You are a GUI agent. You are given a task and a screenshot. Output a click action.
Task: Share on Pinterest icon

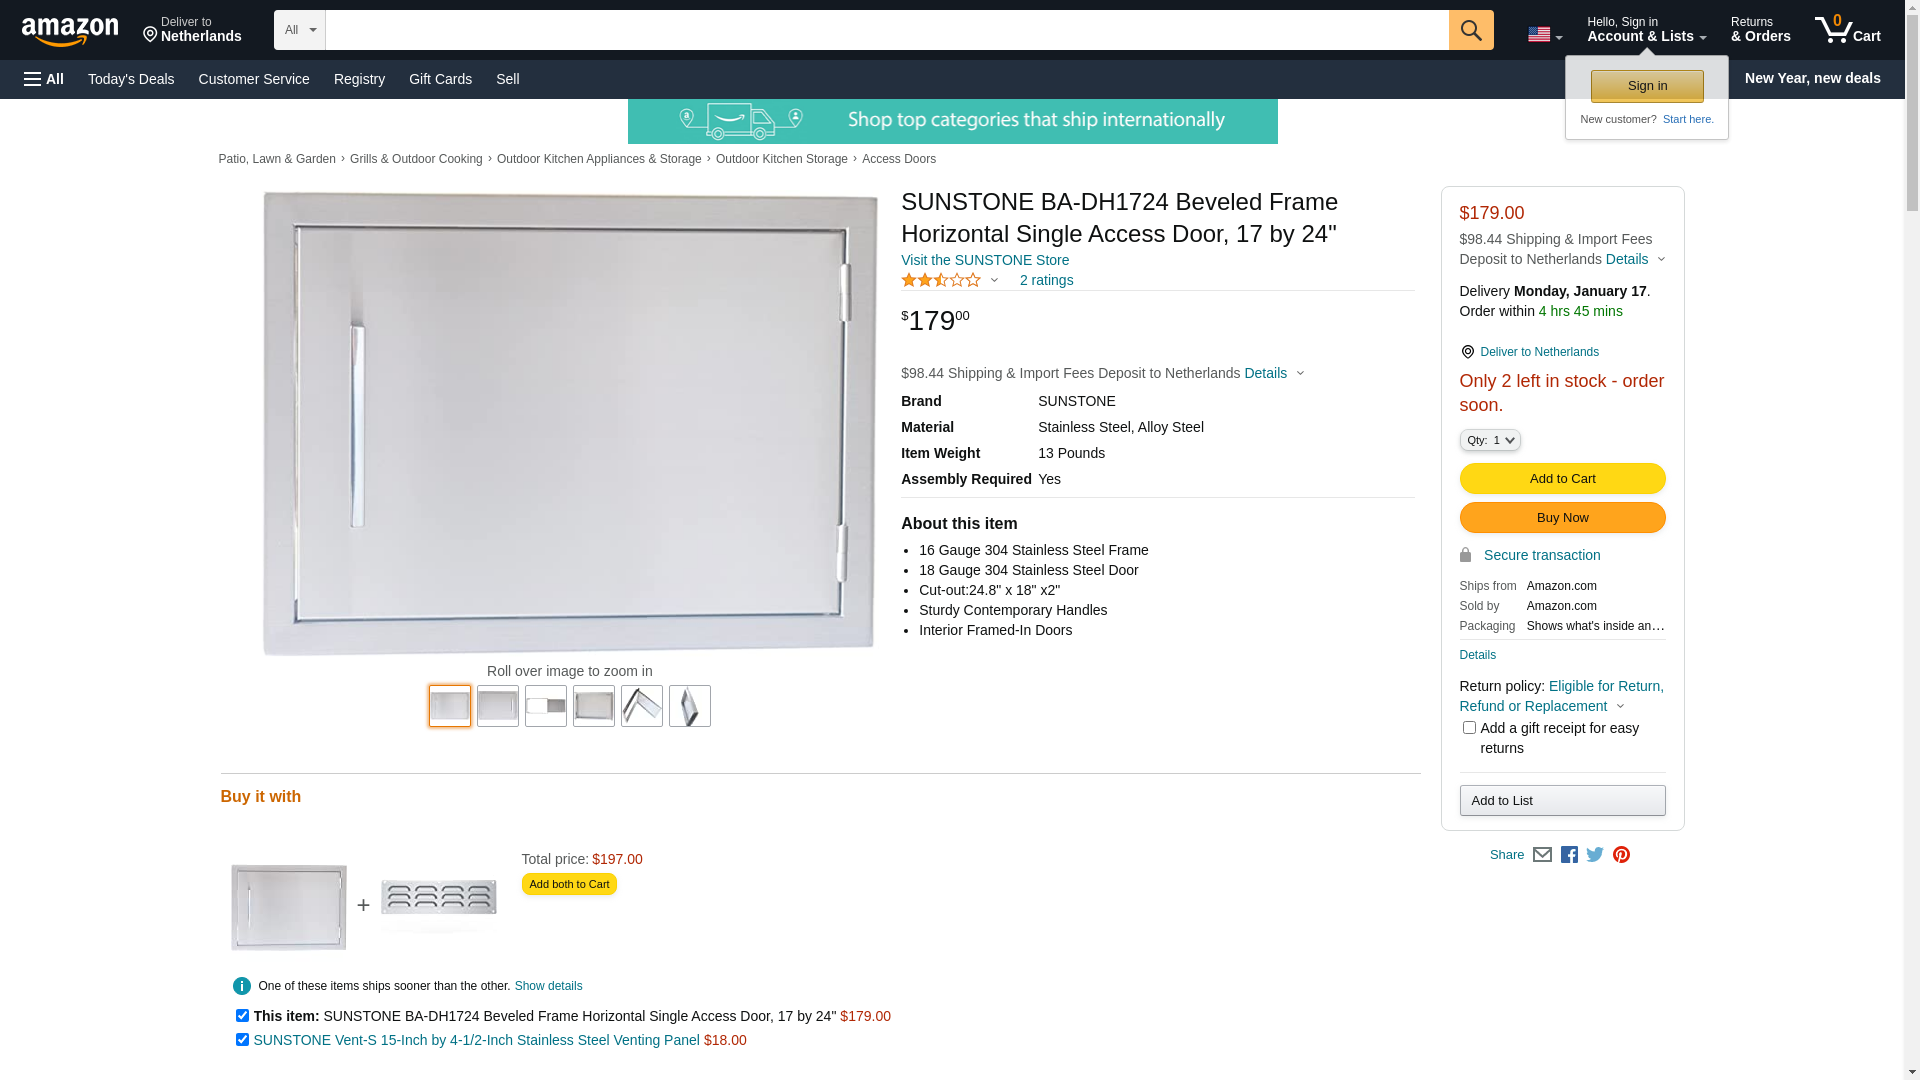[1621, 855]
